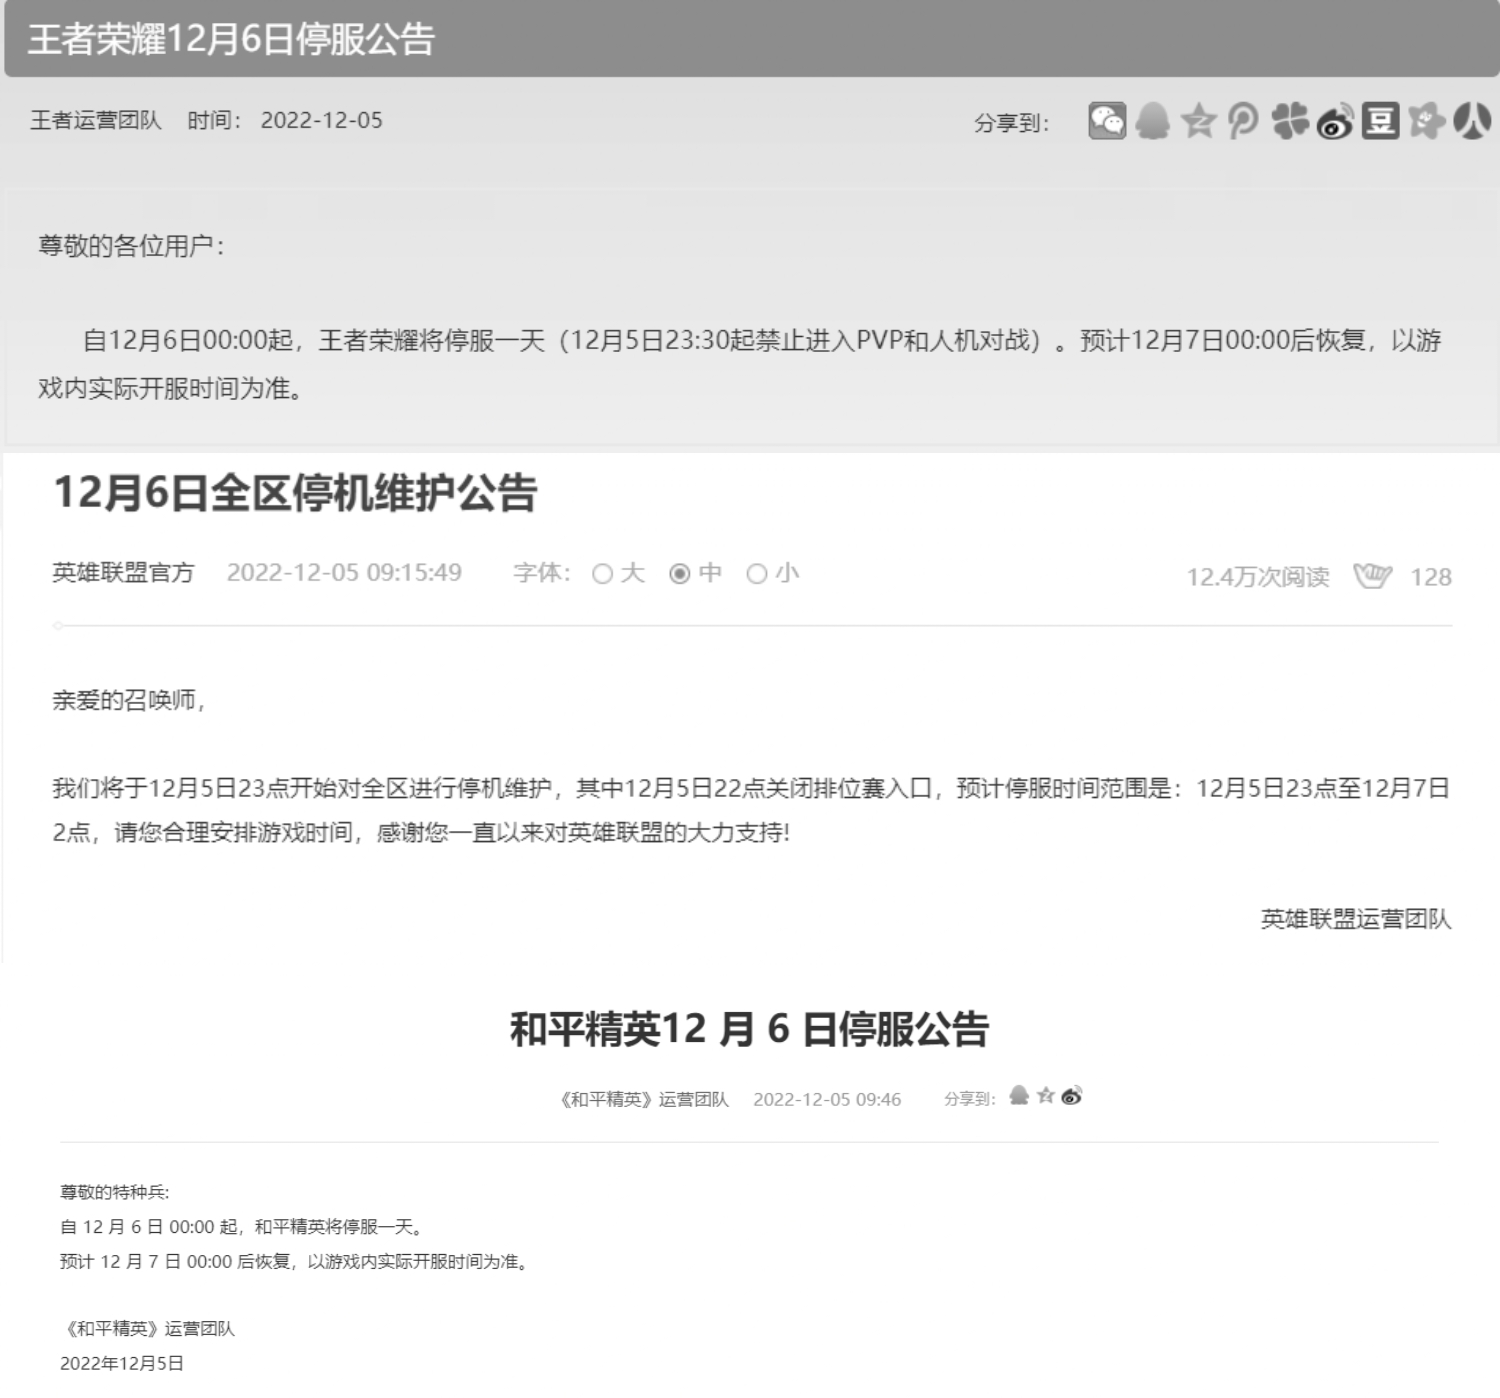
Task: Select the 大 font size radio button
Action: coord(603,574)
